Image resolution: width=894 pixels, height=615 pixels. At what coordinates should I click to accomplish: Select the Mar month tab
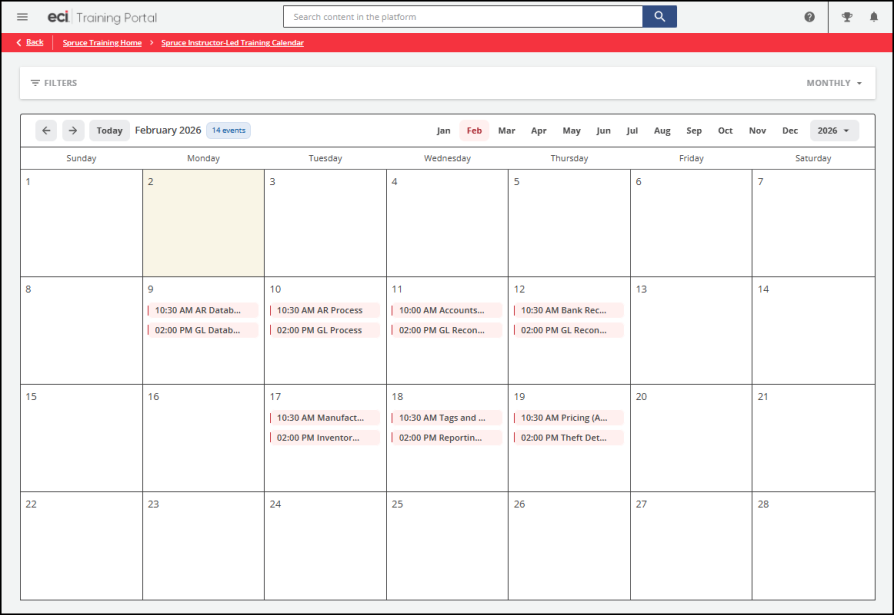[506, 131]
